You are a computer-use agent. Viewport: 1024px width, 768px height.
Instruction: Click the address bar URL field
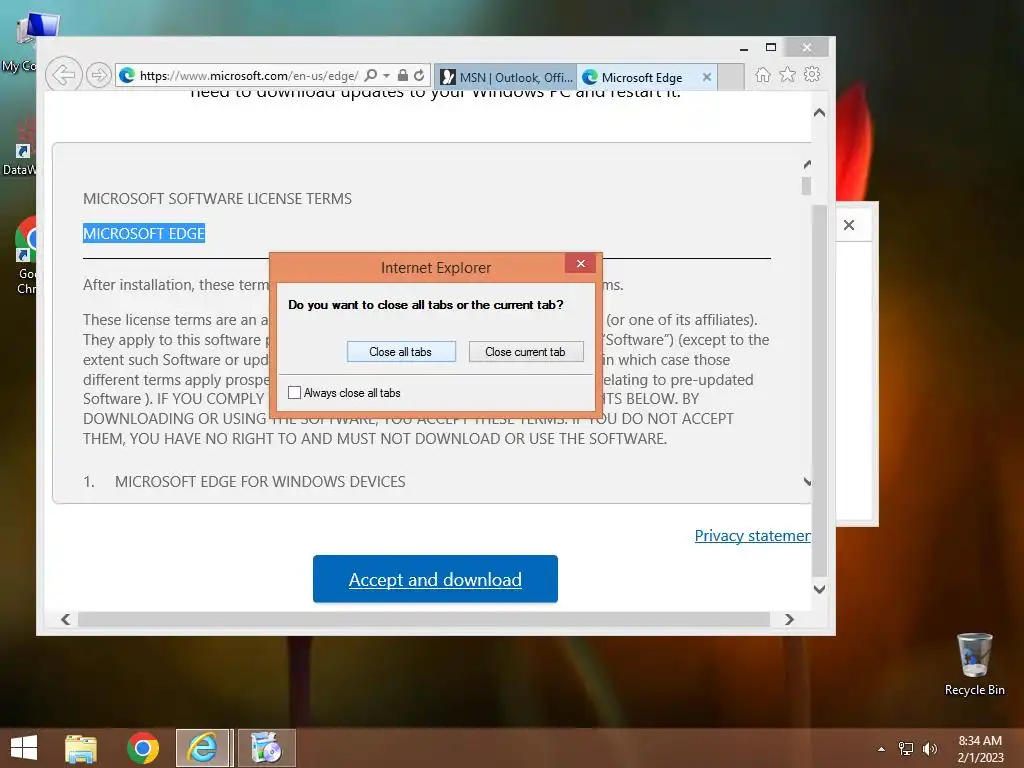(248, 76)
